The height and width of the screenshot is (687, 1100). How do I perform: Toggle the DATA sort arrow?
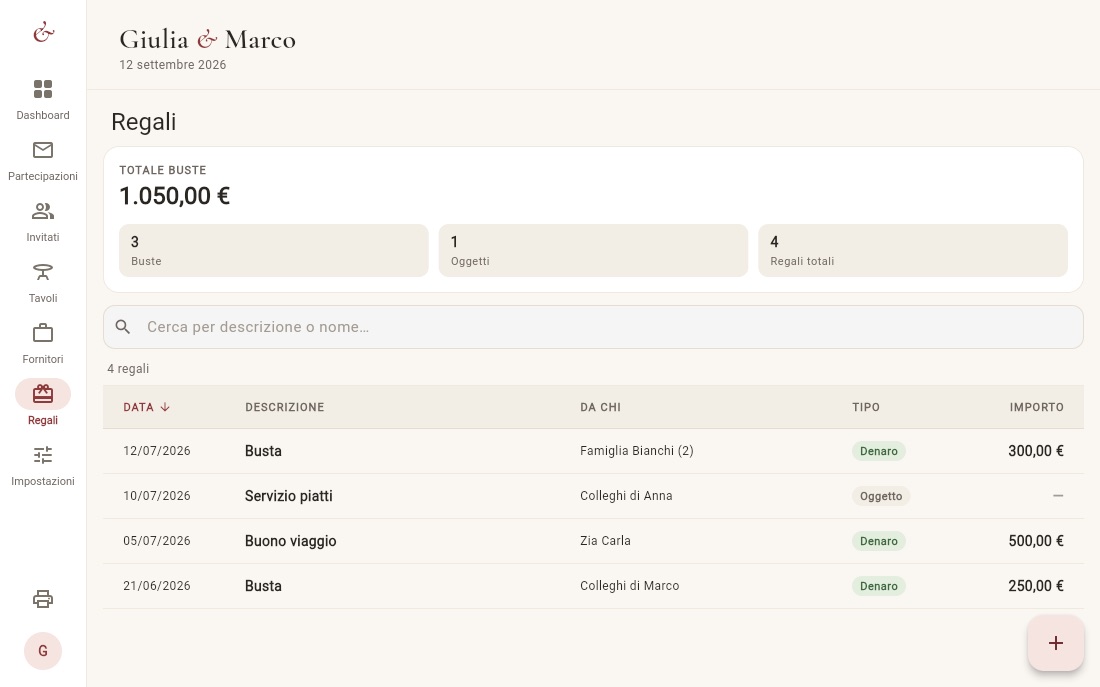[x=165, y=407]
